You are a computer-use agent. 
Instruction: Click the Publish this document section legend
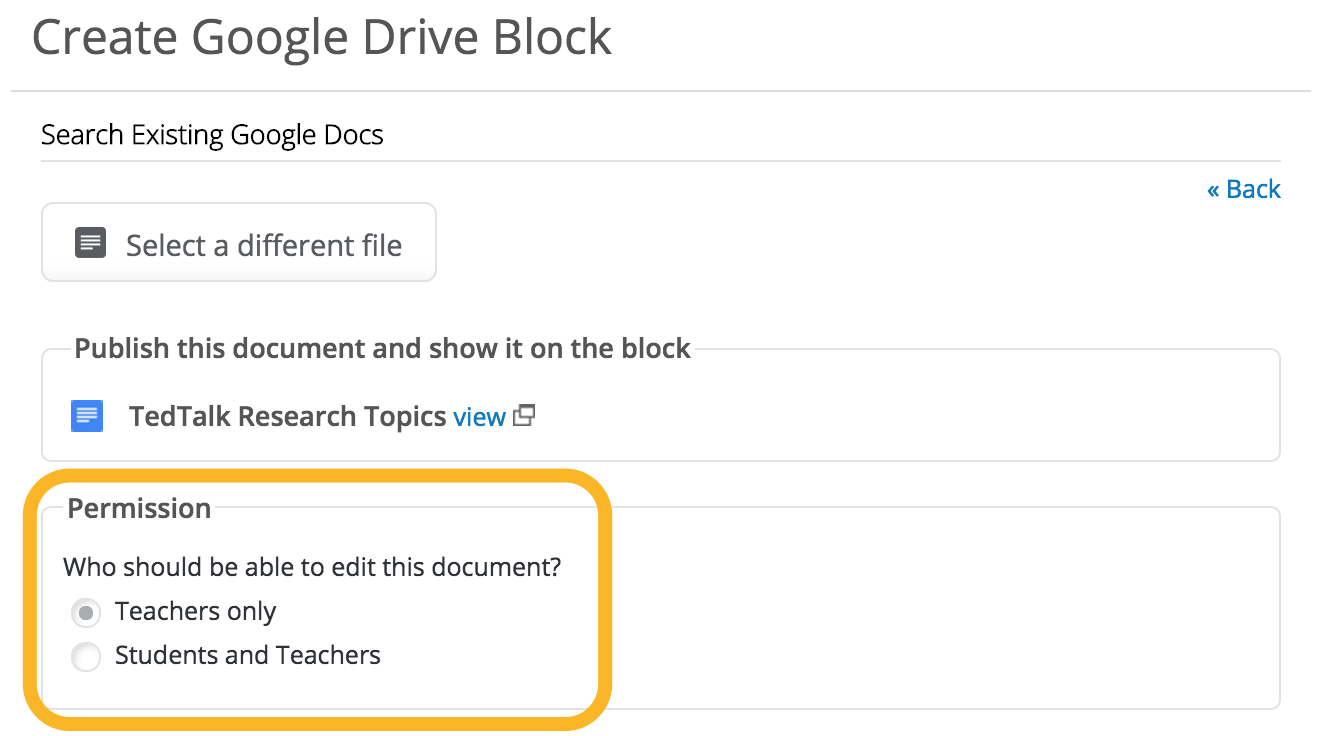point(382,348)
